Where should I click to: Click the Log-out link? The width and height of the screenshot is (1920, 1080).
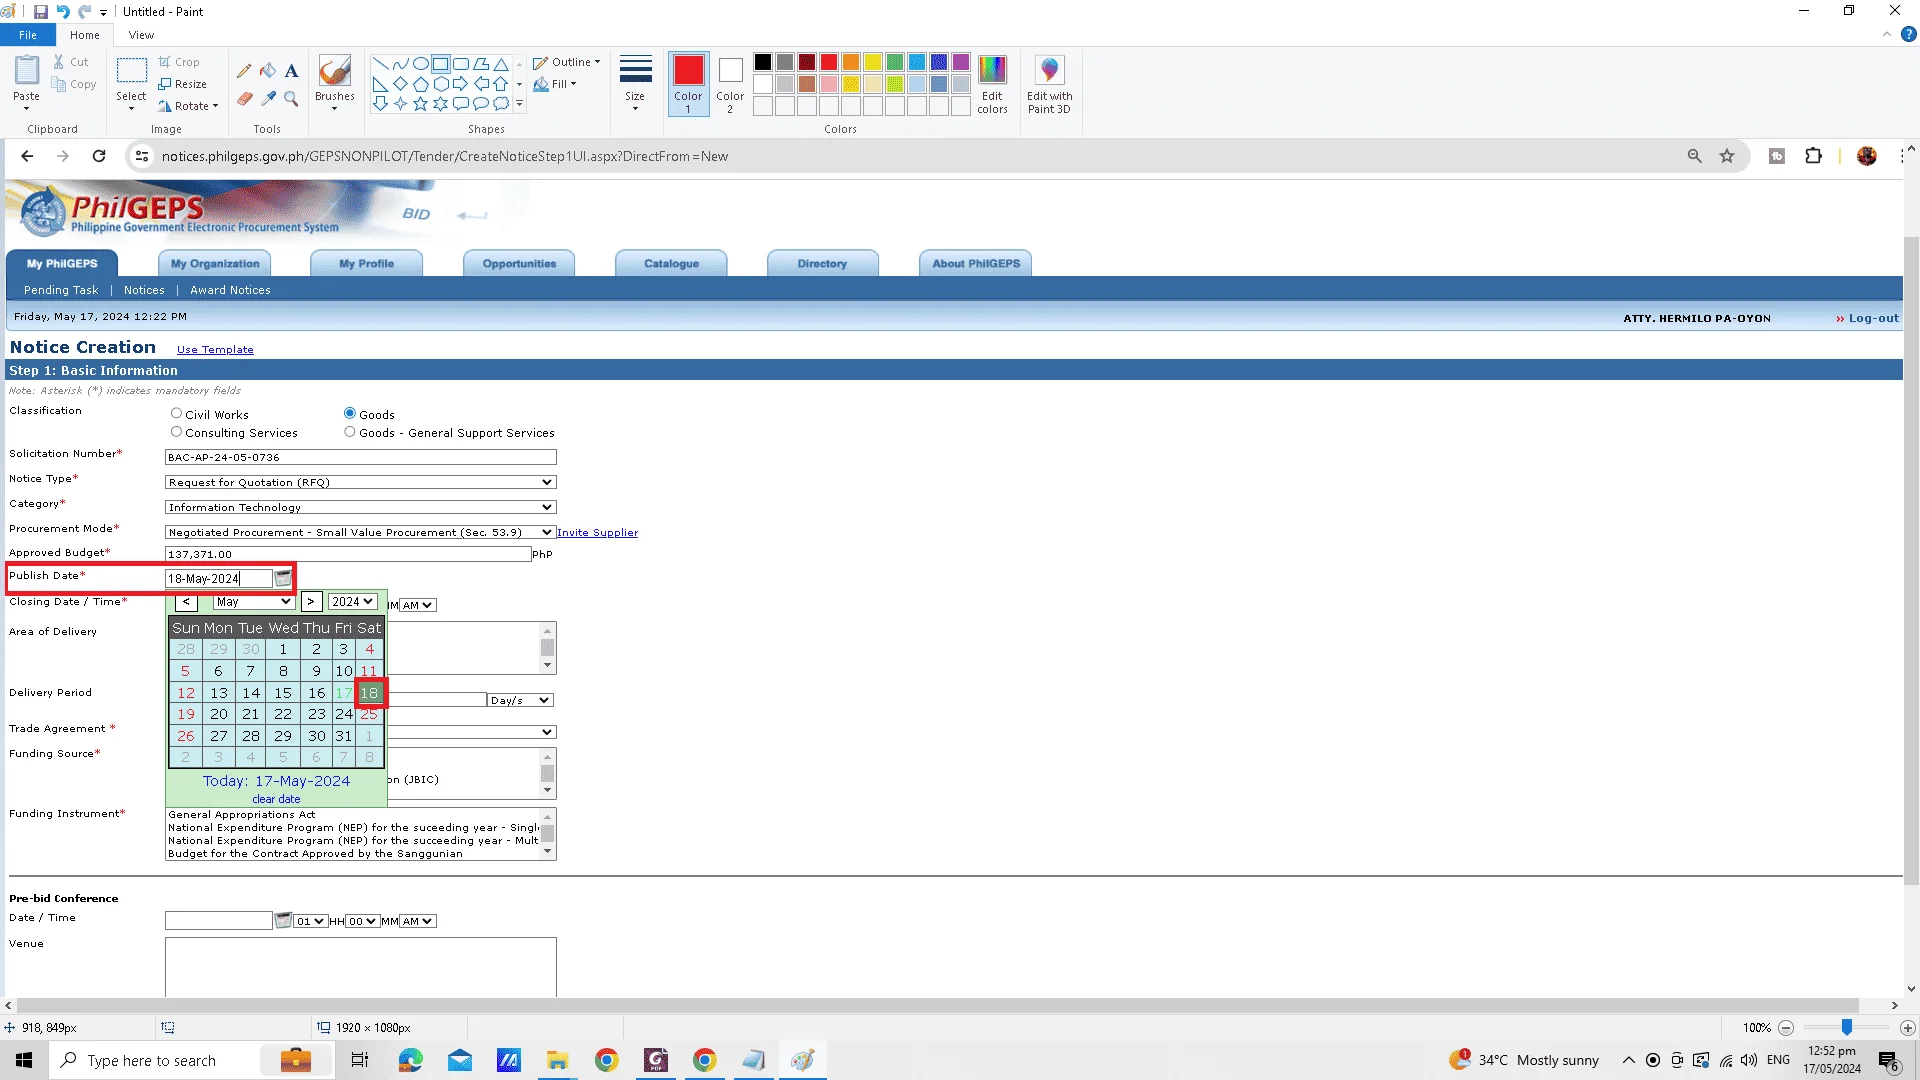click(x=1873, y=318)
